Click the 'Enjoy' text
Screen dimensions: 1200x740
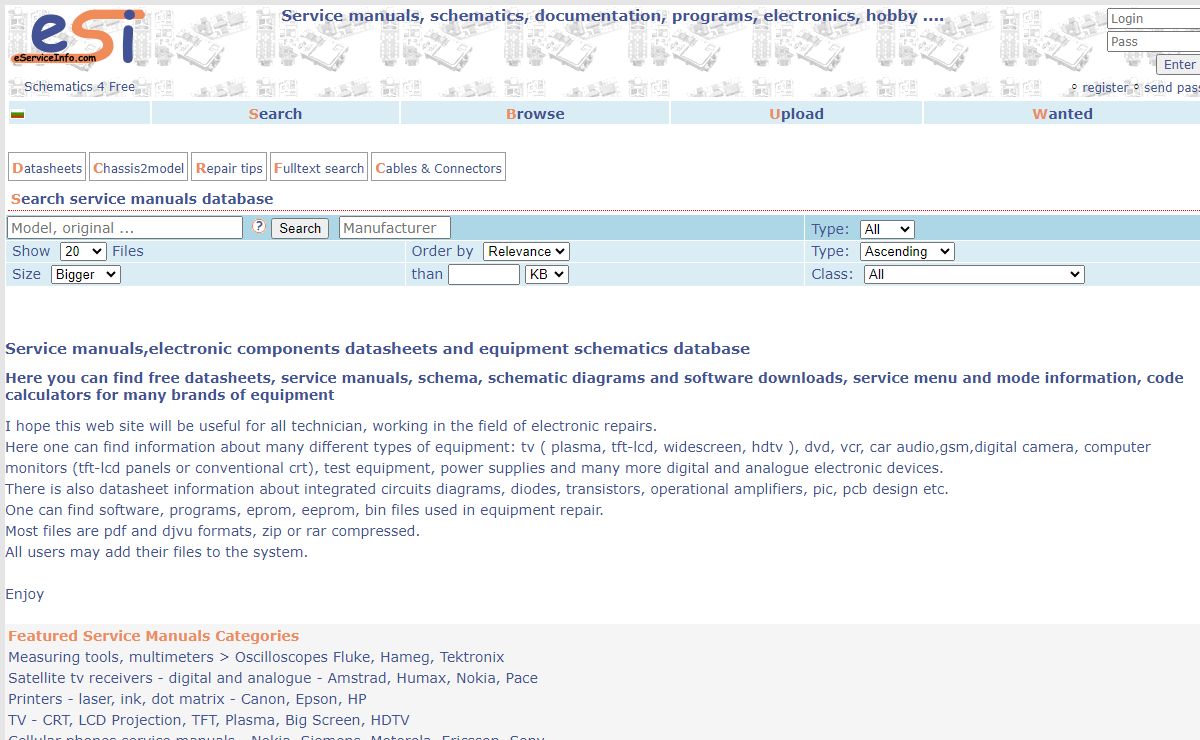[x=25, y=594]
